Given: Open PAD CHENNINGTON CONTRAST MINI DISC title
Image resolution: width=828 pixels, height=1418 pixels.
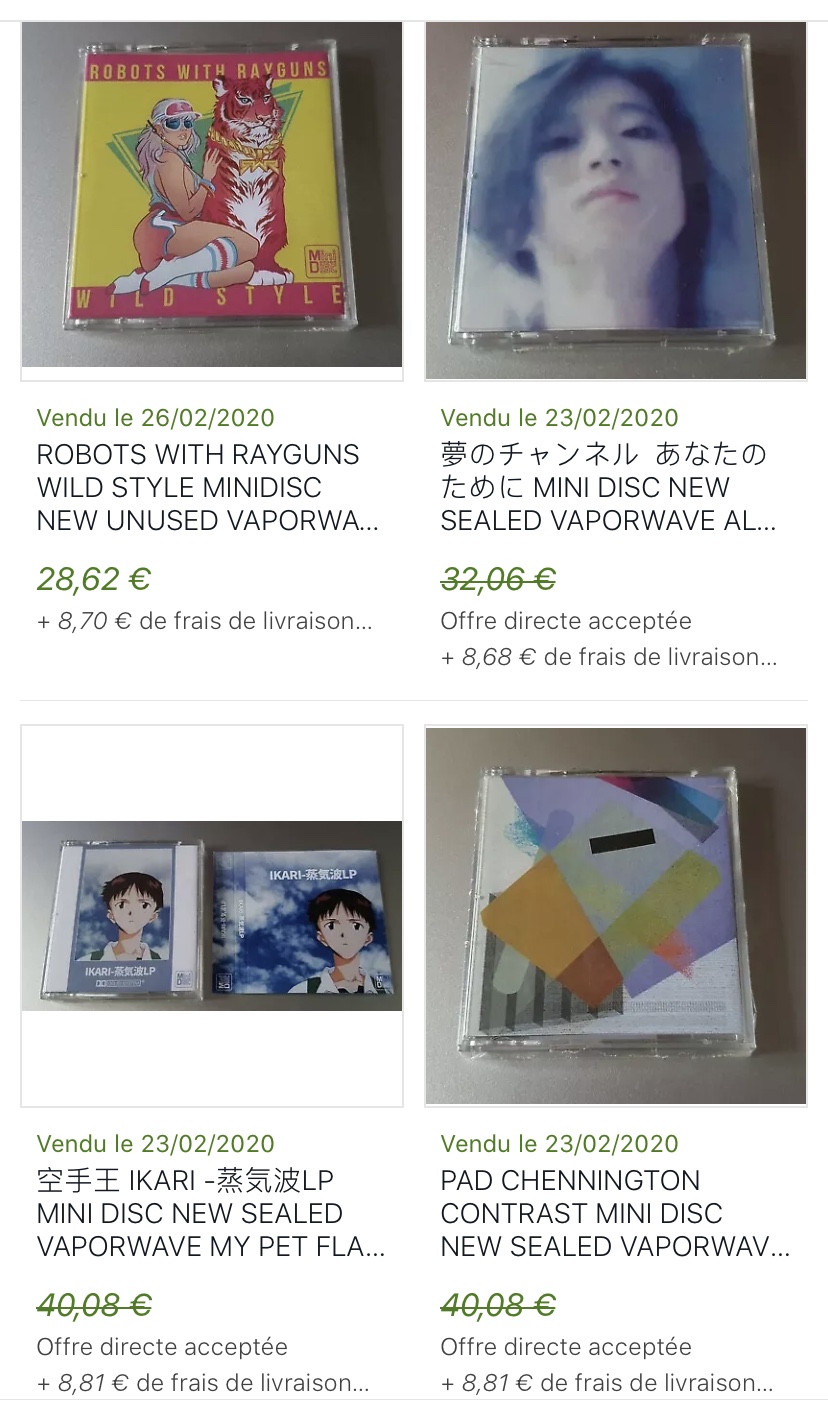Looking at the screenshot, I should (615, 1214).
